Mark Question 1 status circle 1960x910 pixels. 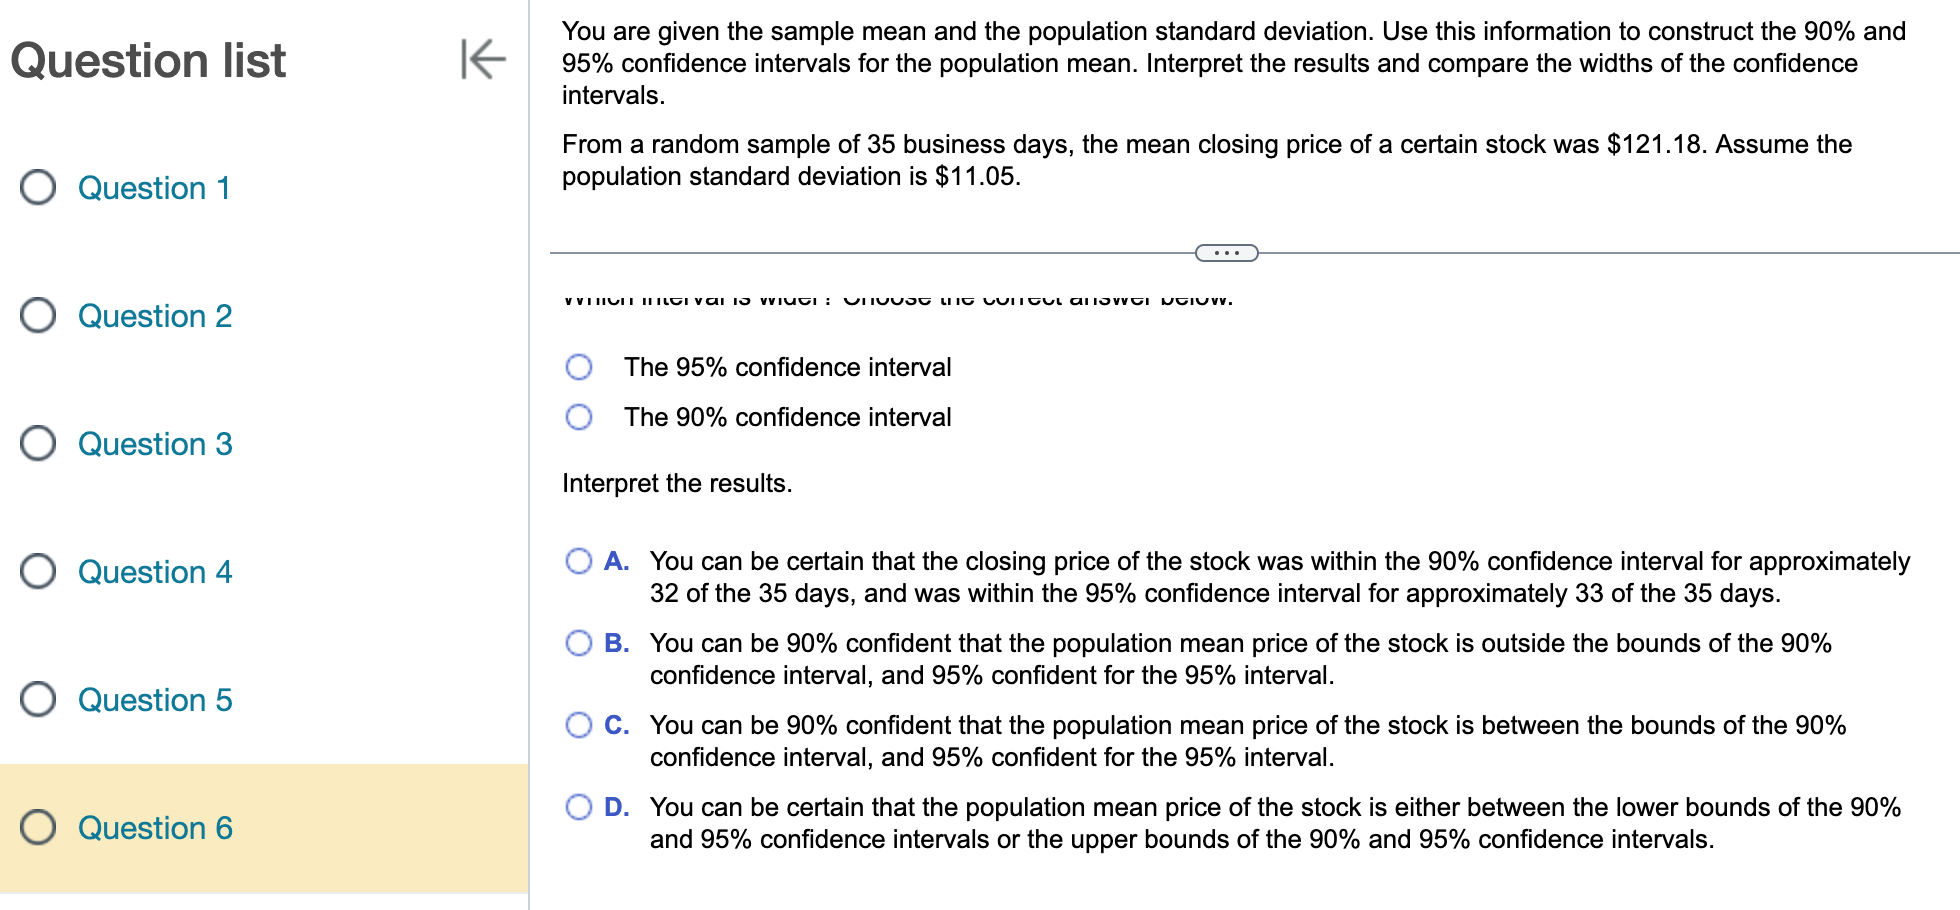coord(37,188)
